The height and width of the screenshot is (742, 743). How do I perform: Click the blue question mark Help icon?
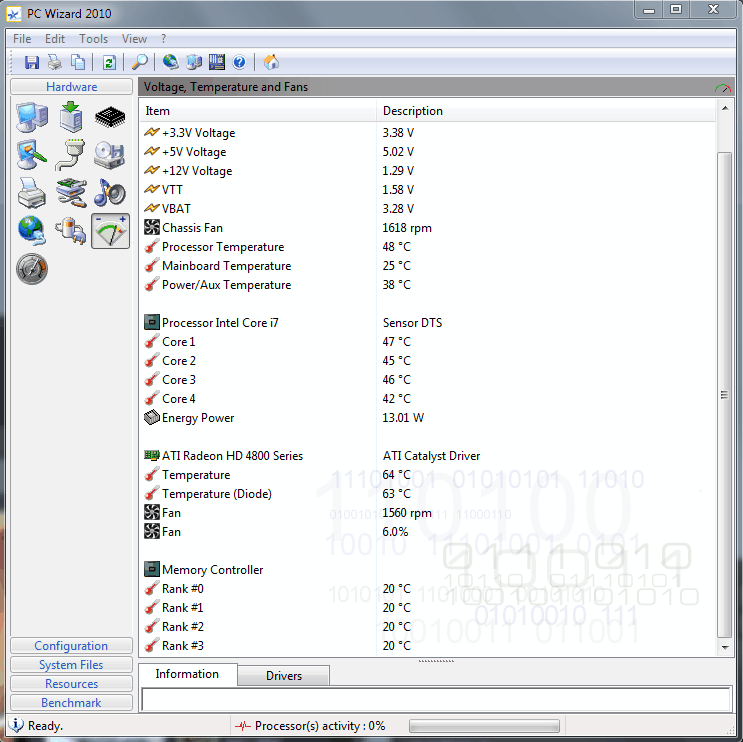coord(240,62)
